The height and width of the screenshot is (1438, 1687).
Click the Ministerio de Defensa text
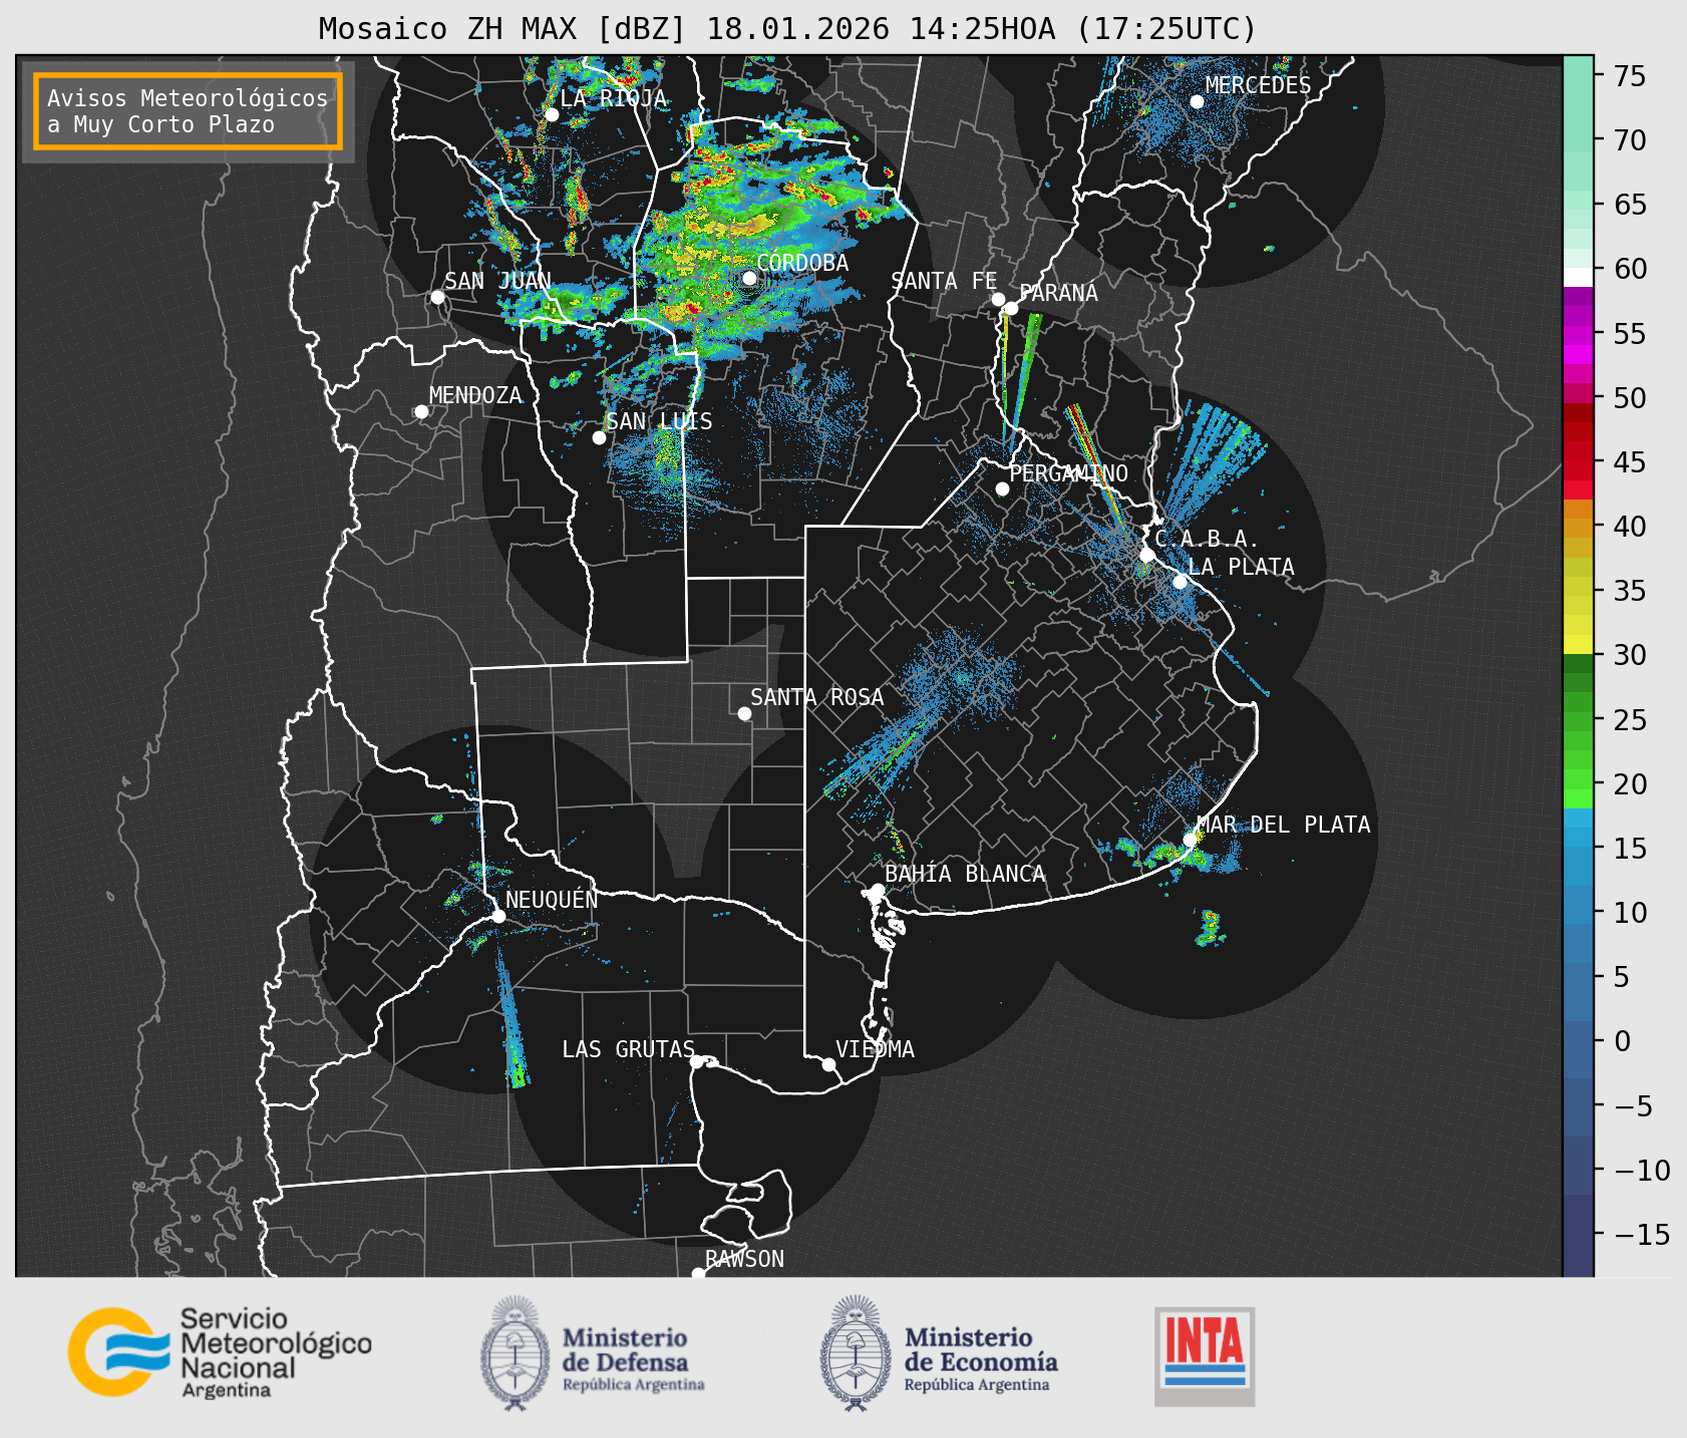click(633, 1359)
